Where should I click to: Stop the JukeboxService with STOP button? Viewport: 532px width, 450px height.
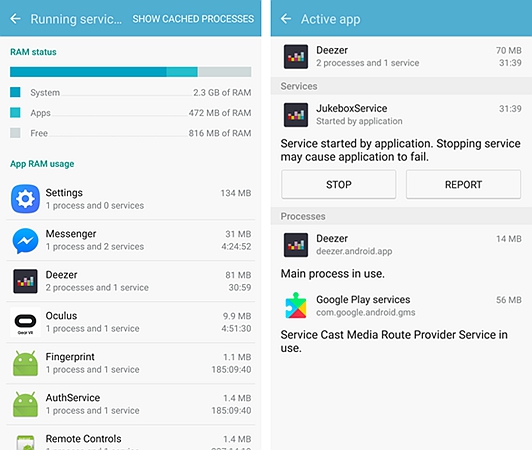[339, 184]
